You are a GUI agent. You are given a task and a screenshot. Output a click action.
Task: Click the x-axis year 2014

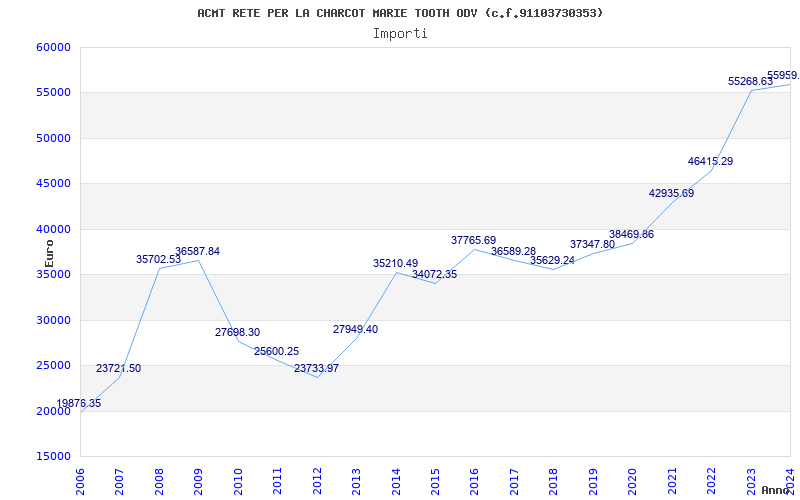(396, 482)
